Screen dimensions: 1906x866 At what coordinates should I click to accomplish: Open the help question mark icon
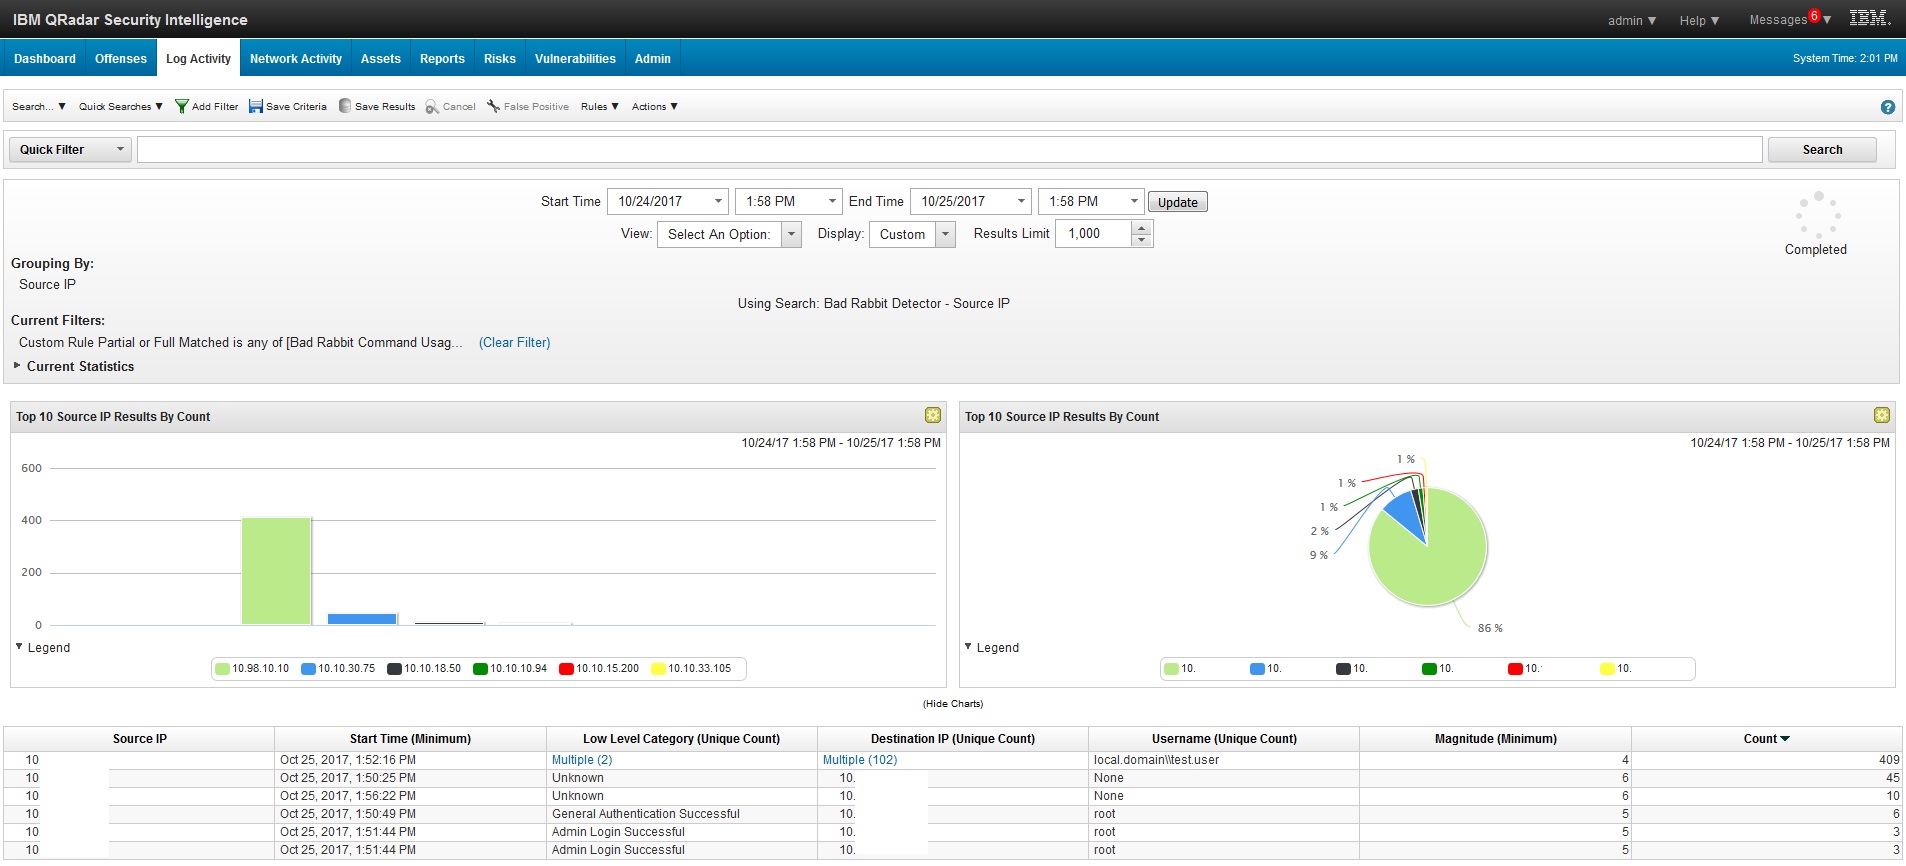1887,108
